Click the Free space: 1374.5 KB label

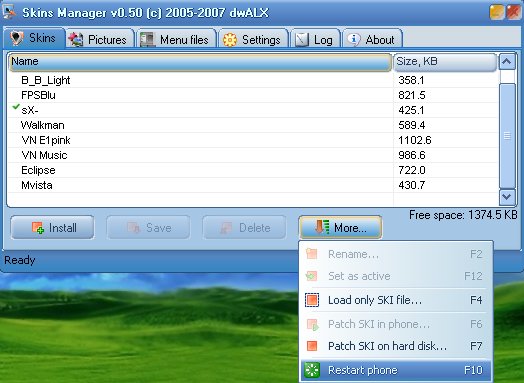coord(463,215)
